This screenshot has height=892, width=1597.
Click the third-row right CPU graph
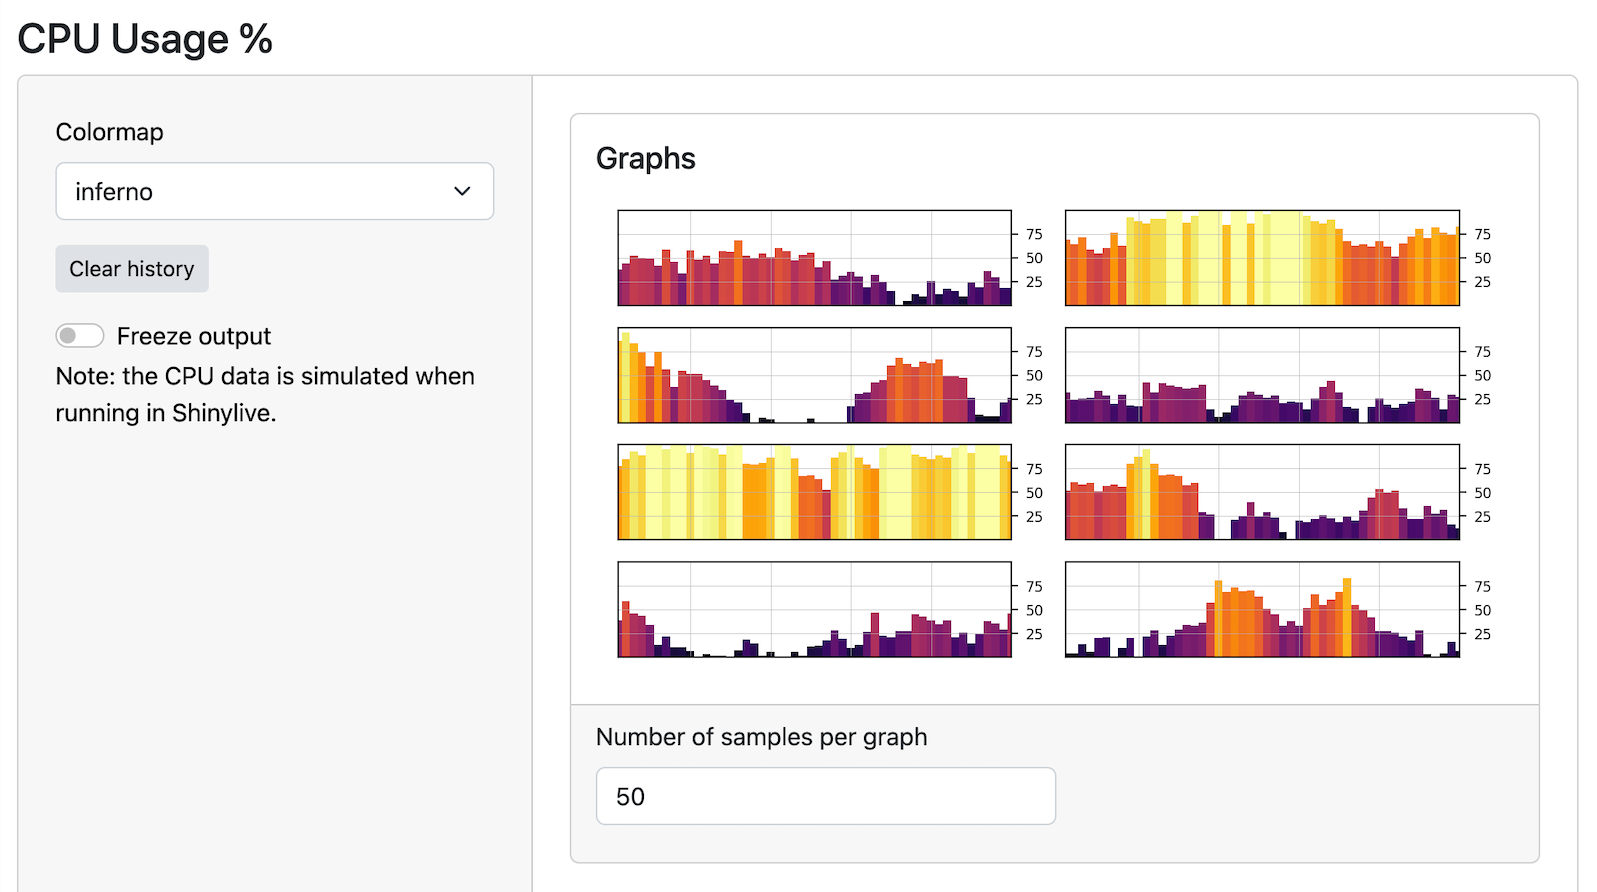[x=1262, y=492]
